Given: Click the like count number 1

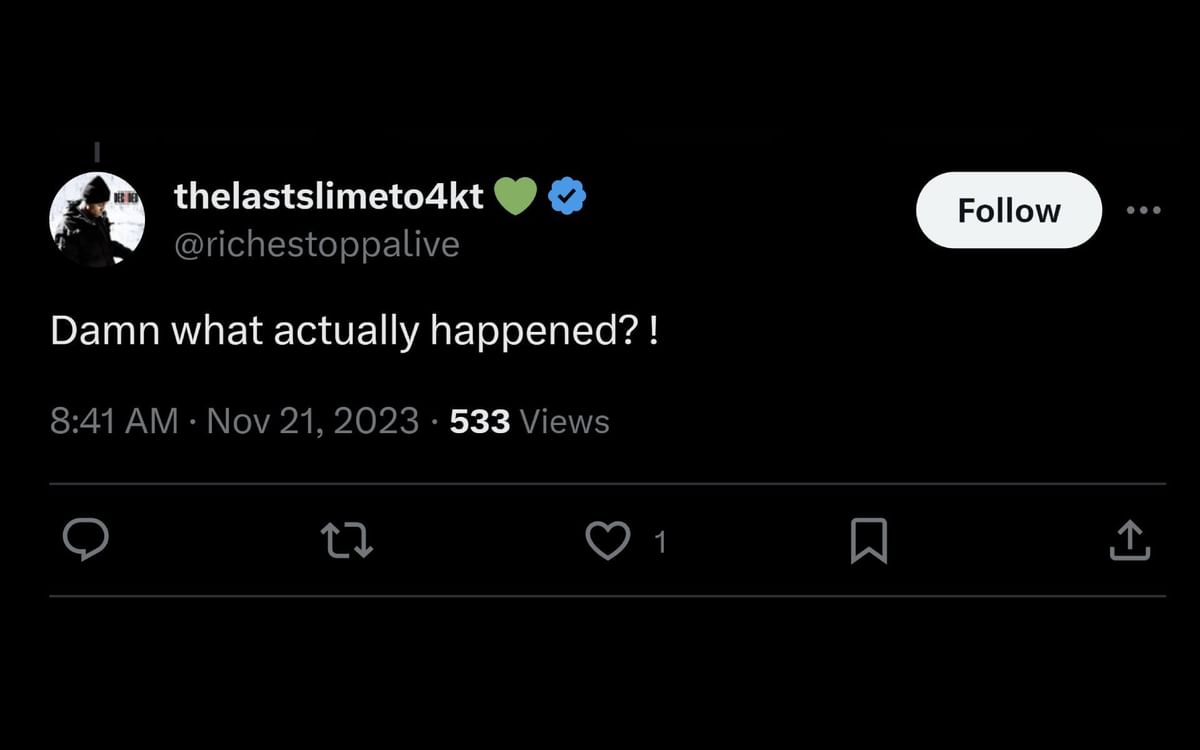Looking at the screenshot, I should (659, 542).
